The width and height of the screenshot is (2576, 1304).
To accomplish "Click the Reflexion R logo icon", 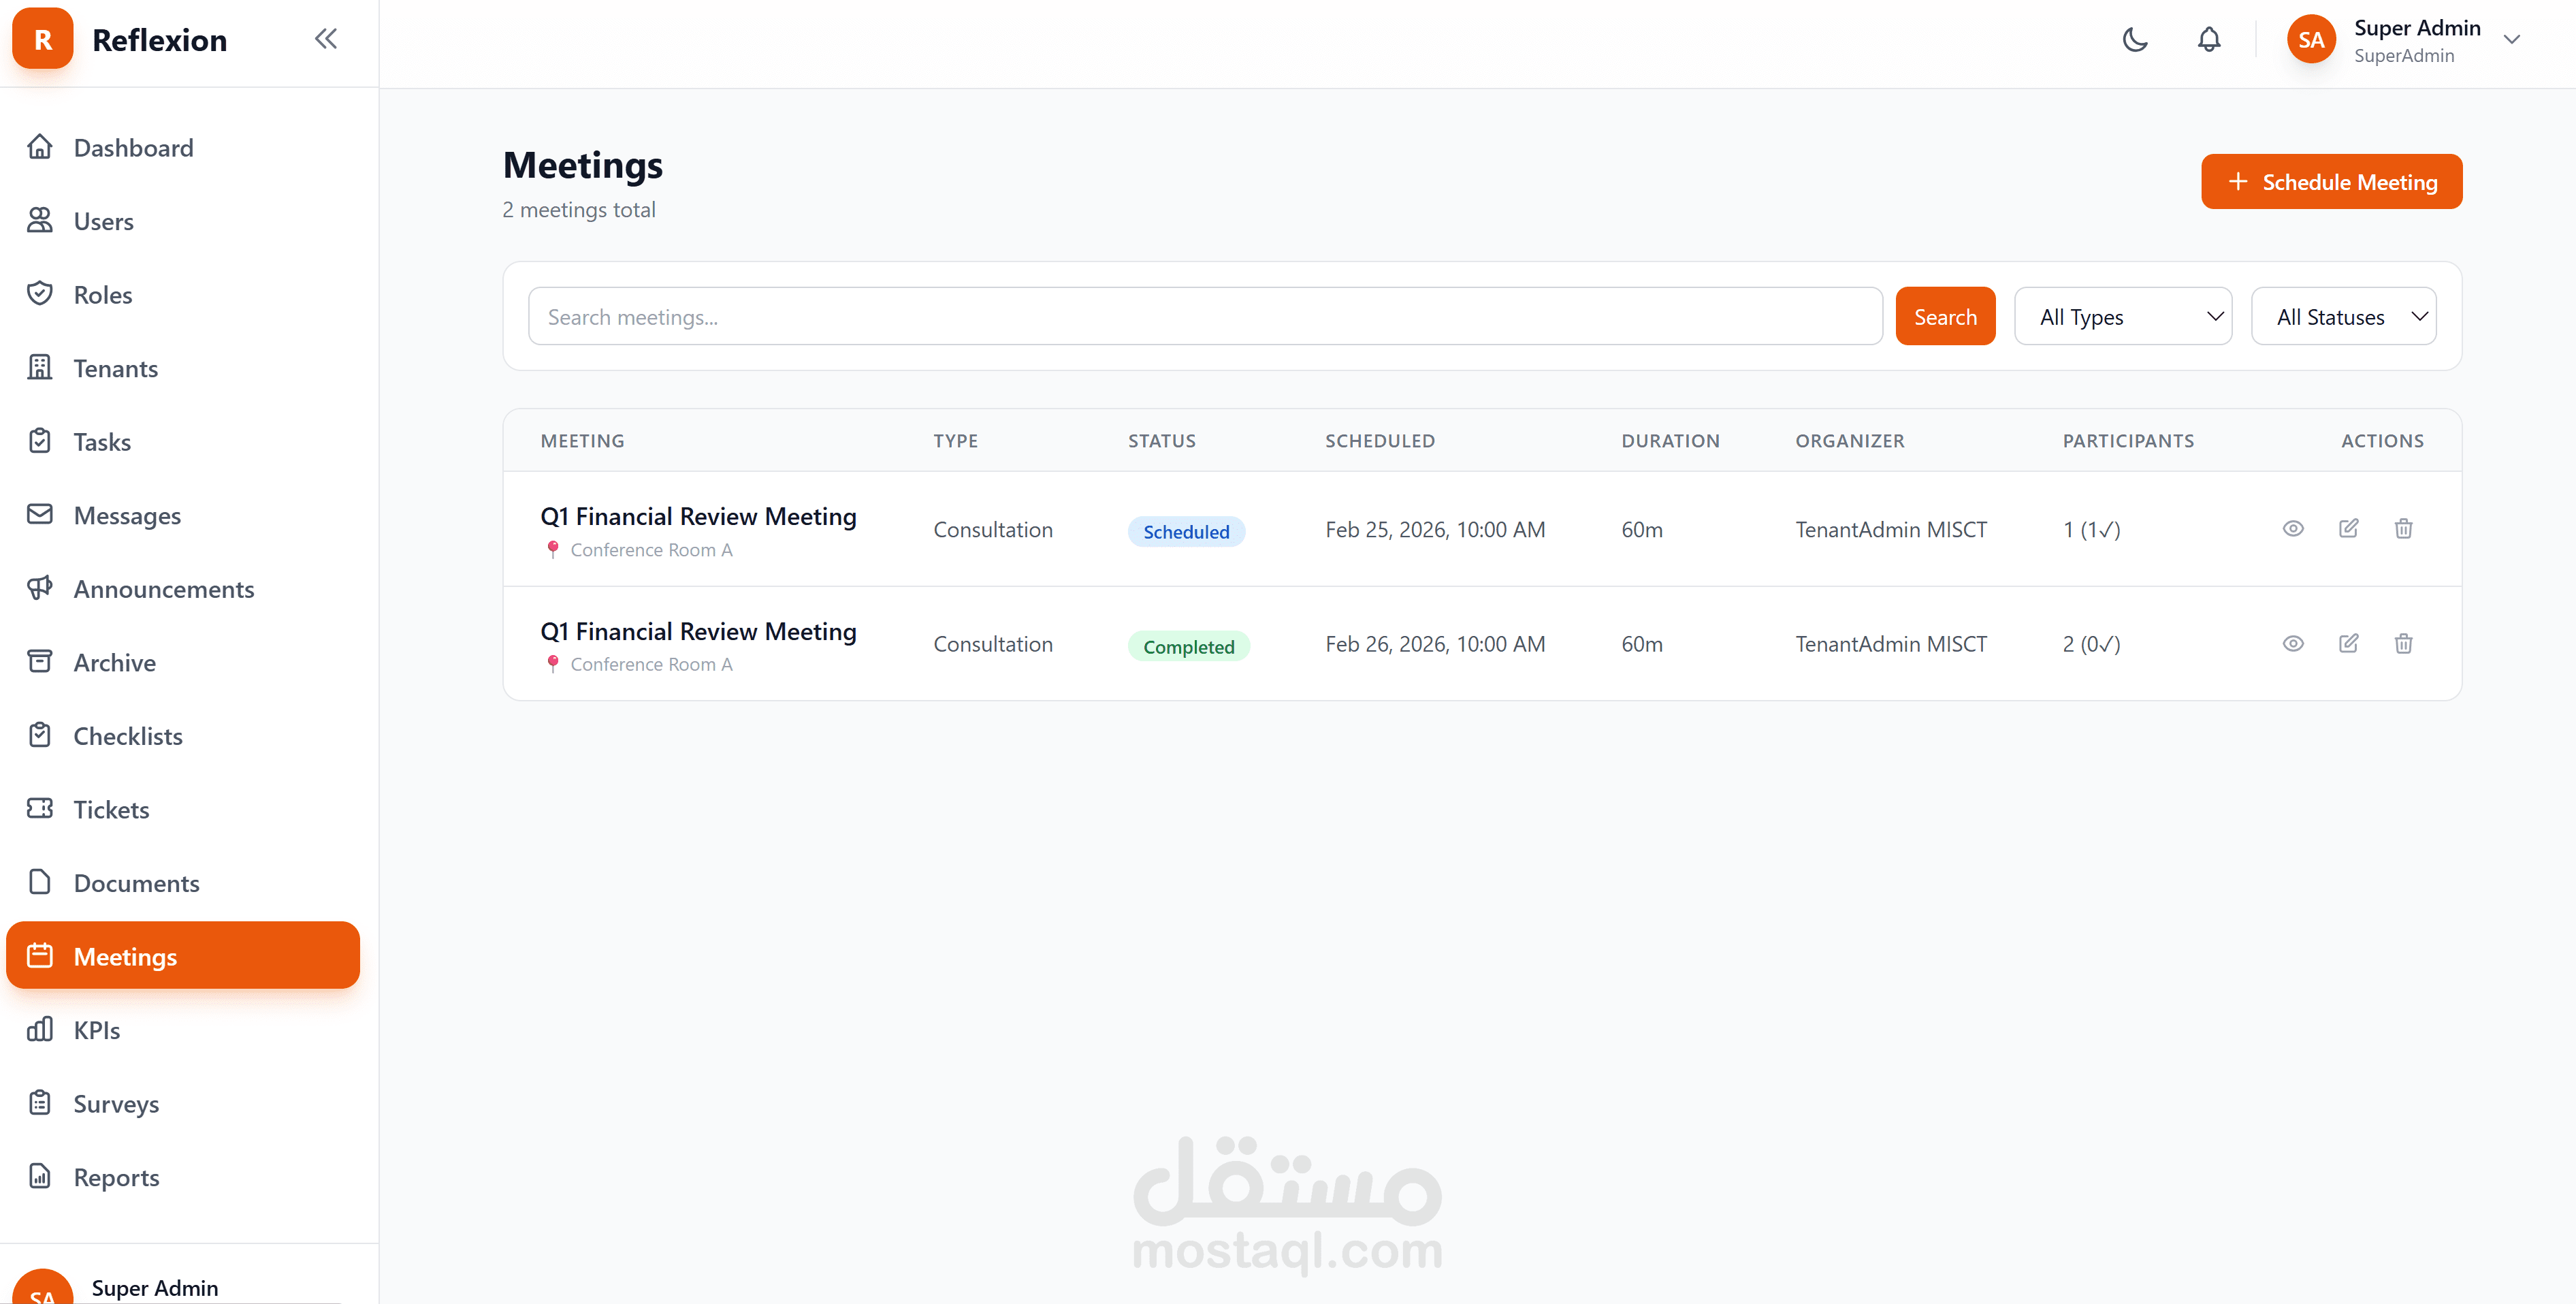I will point(42,39).
